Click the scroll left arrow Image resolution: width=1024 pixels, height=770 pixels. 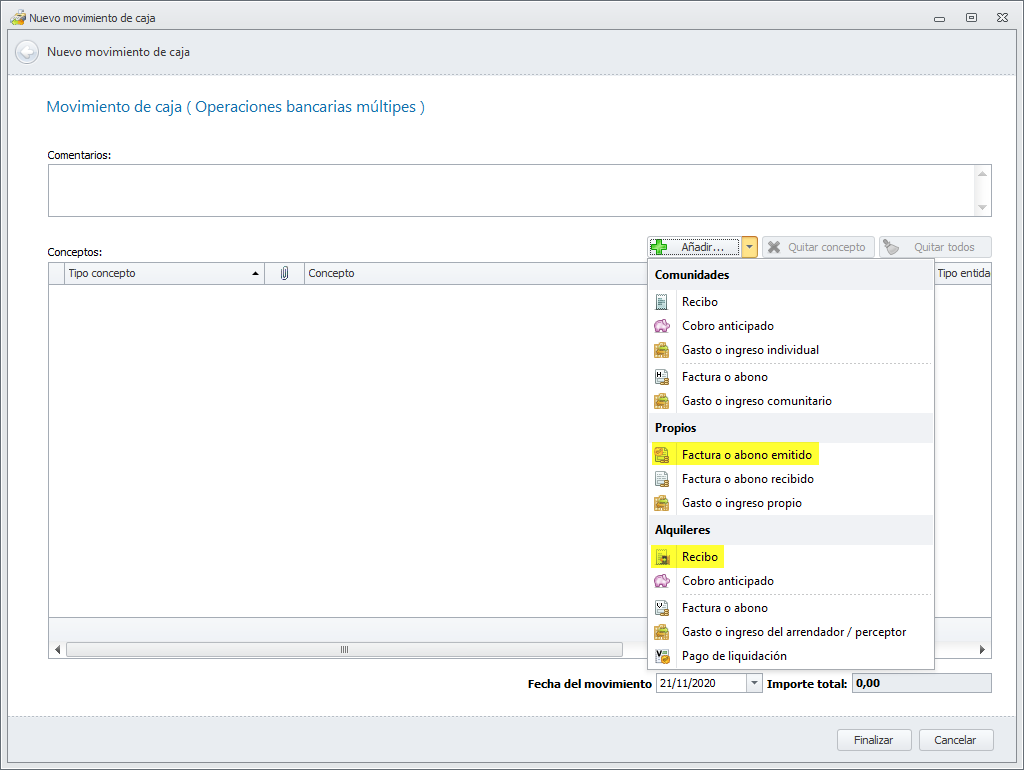[x=57, y=649]
